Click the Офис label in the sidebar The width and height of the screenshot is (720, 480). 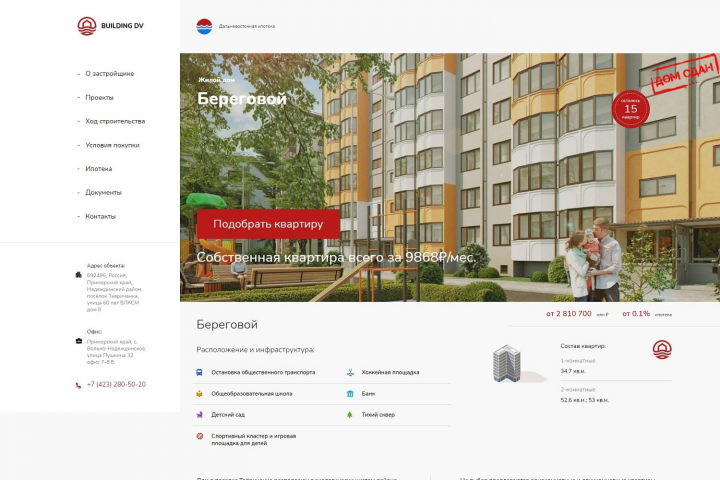[94, 332]
